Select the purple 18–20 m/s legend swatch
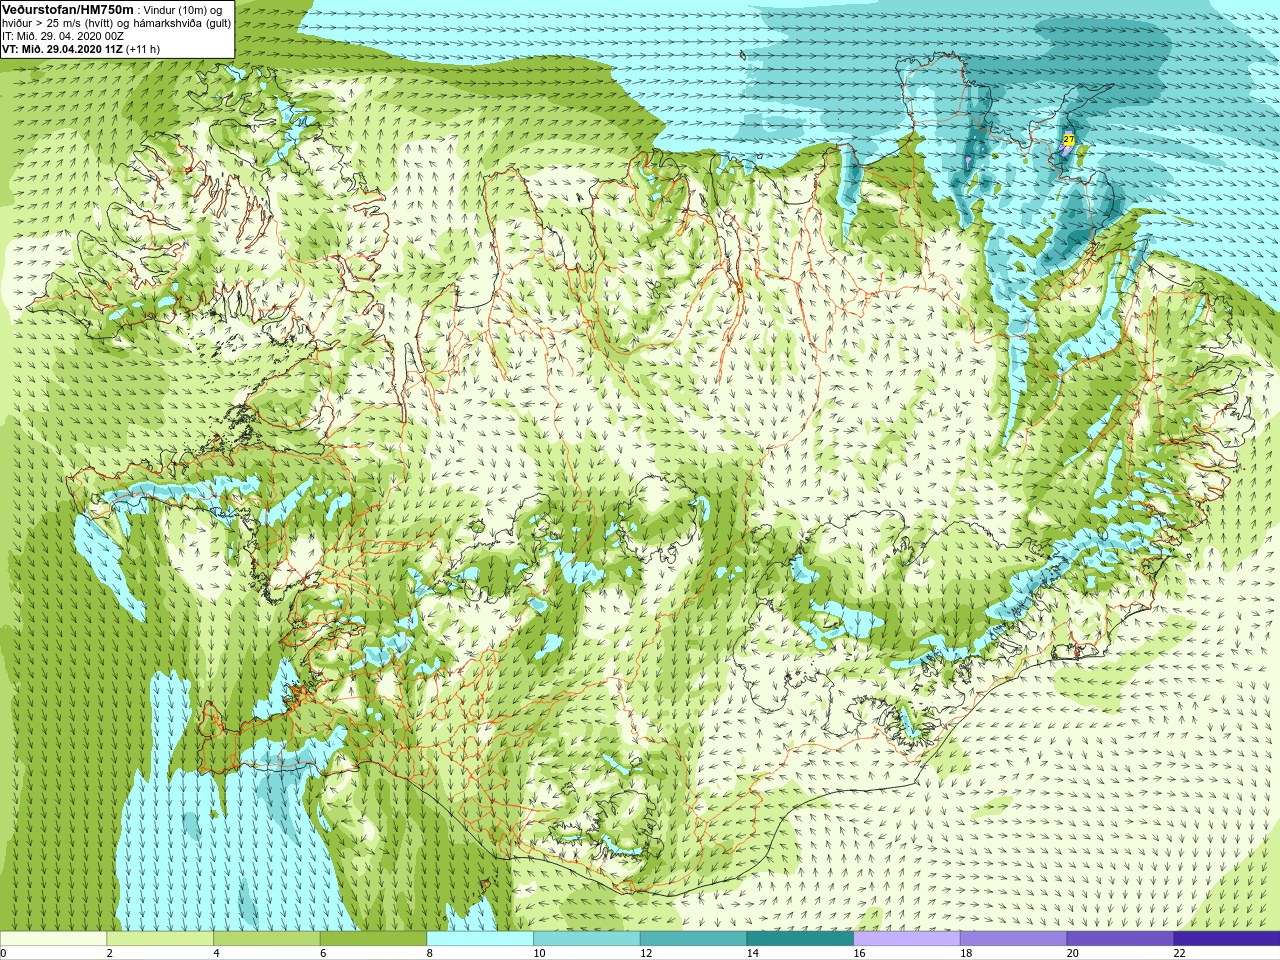The height and width of the screenshot is (960, 1280). click(1013, 939)
